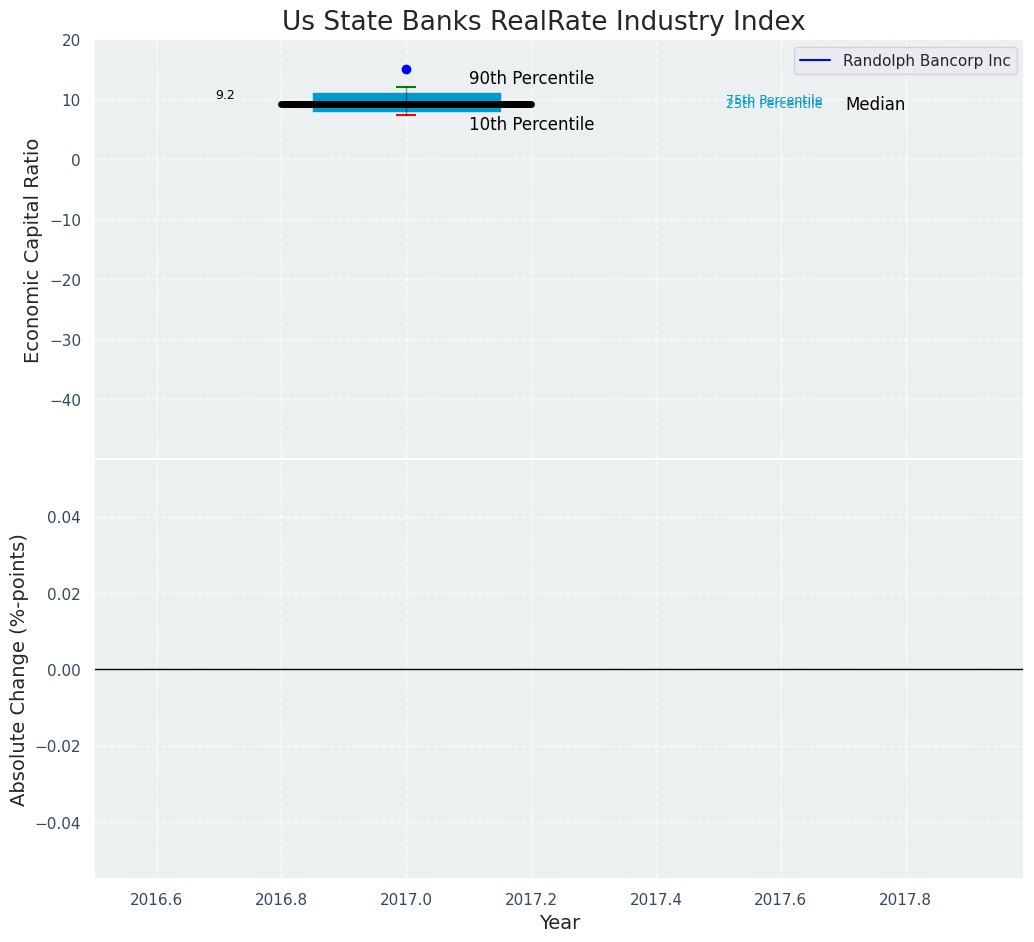Click the Economic Capital Ratio axis label
The image size is (1034, 942).
33,250
